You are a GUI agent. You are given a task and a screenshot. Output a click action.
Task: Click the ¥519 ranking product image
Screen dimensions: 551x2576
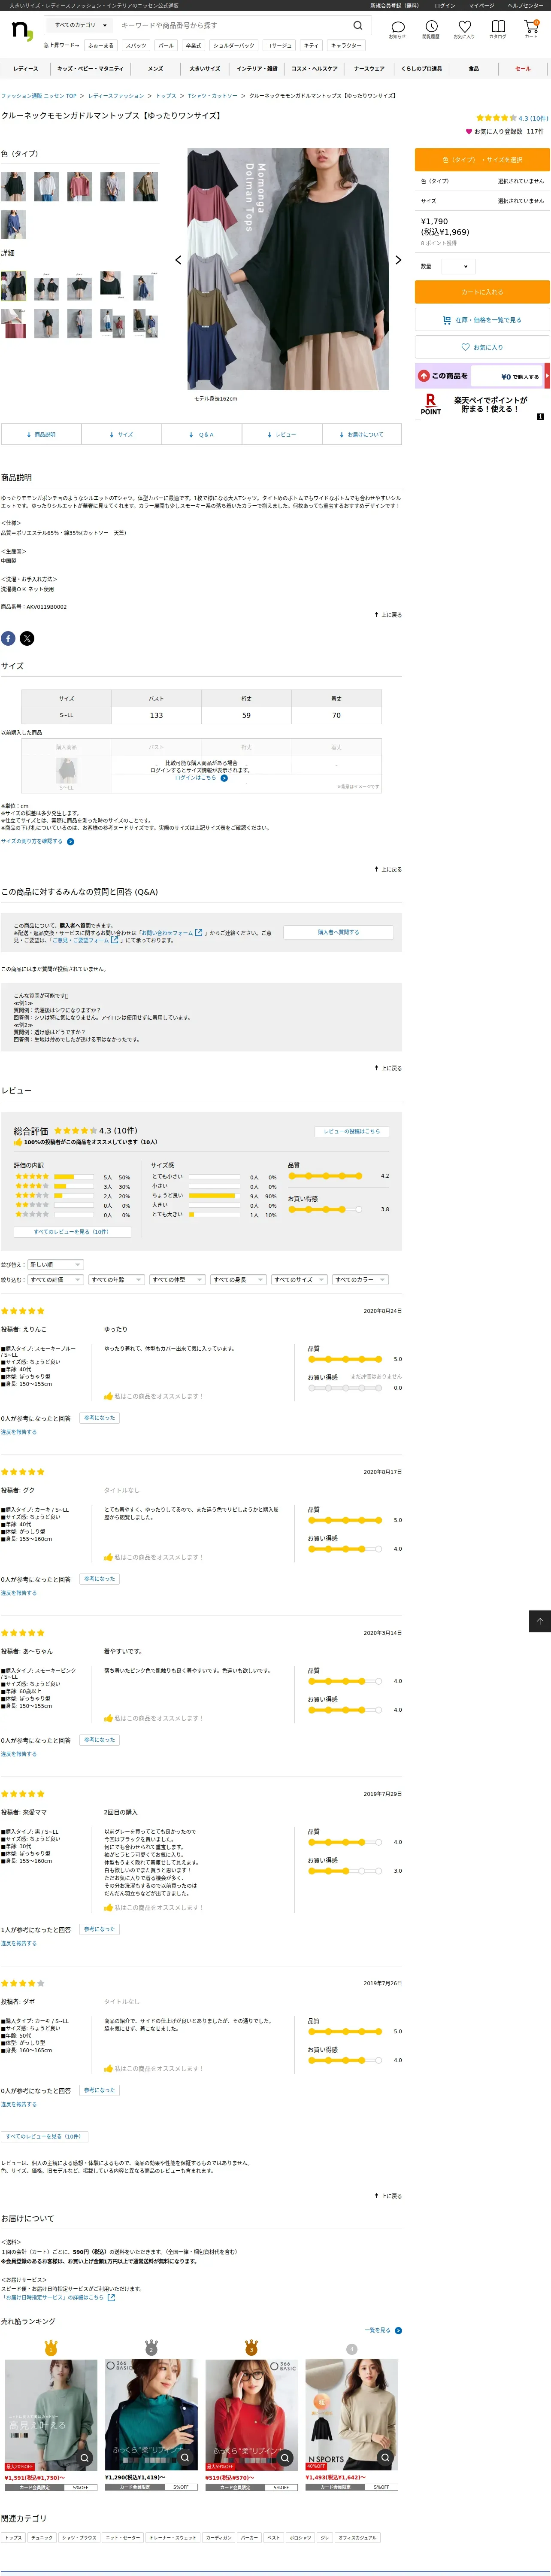point(251,2415)
